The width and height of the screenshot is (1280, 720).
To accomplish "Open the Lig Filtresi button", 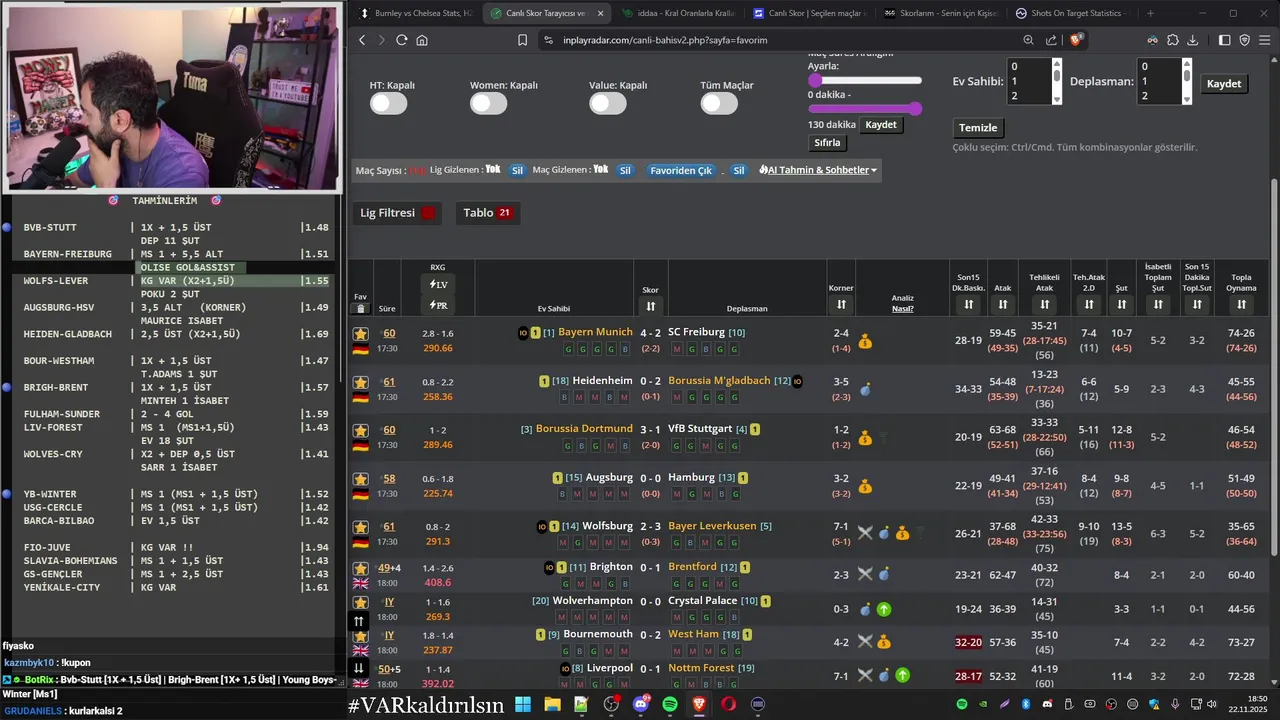I will coord(397,213).
